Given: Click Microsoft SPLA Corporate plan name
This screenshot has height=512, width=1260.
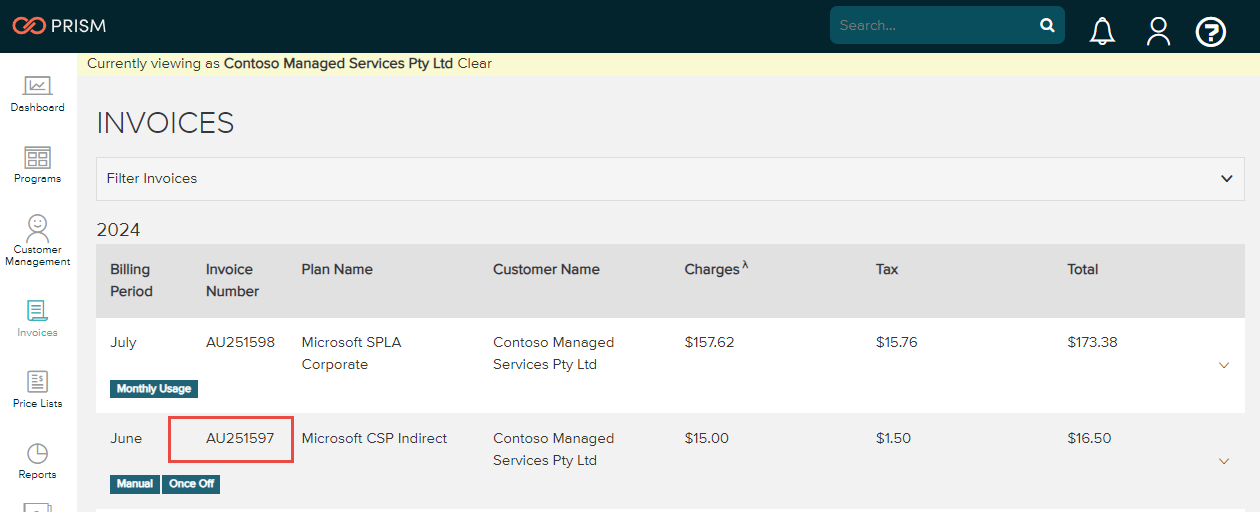Looking at the screenshot, I should click(x=351, y=353).
